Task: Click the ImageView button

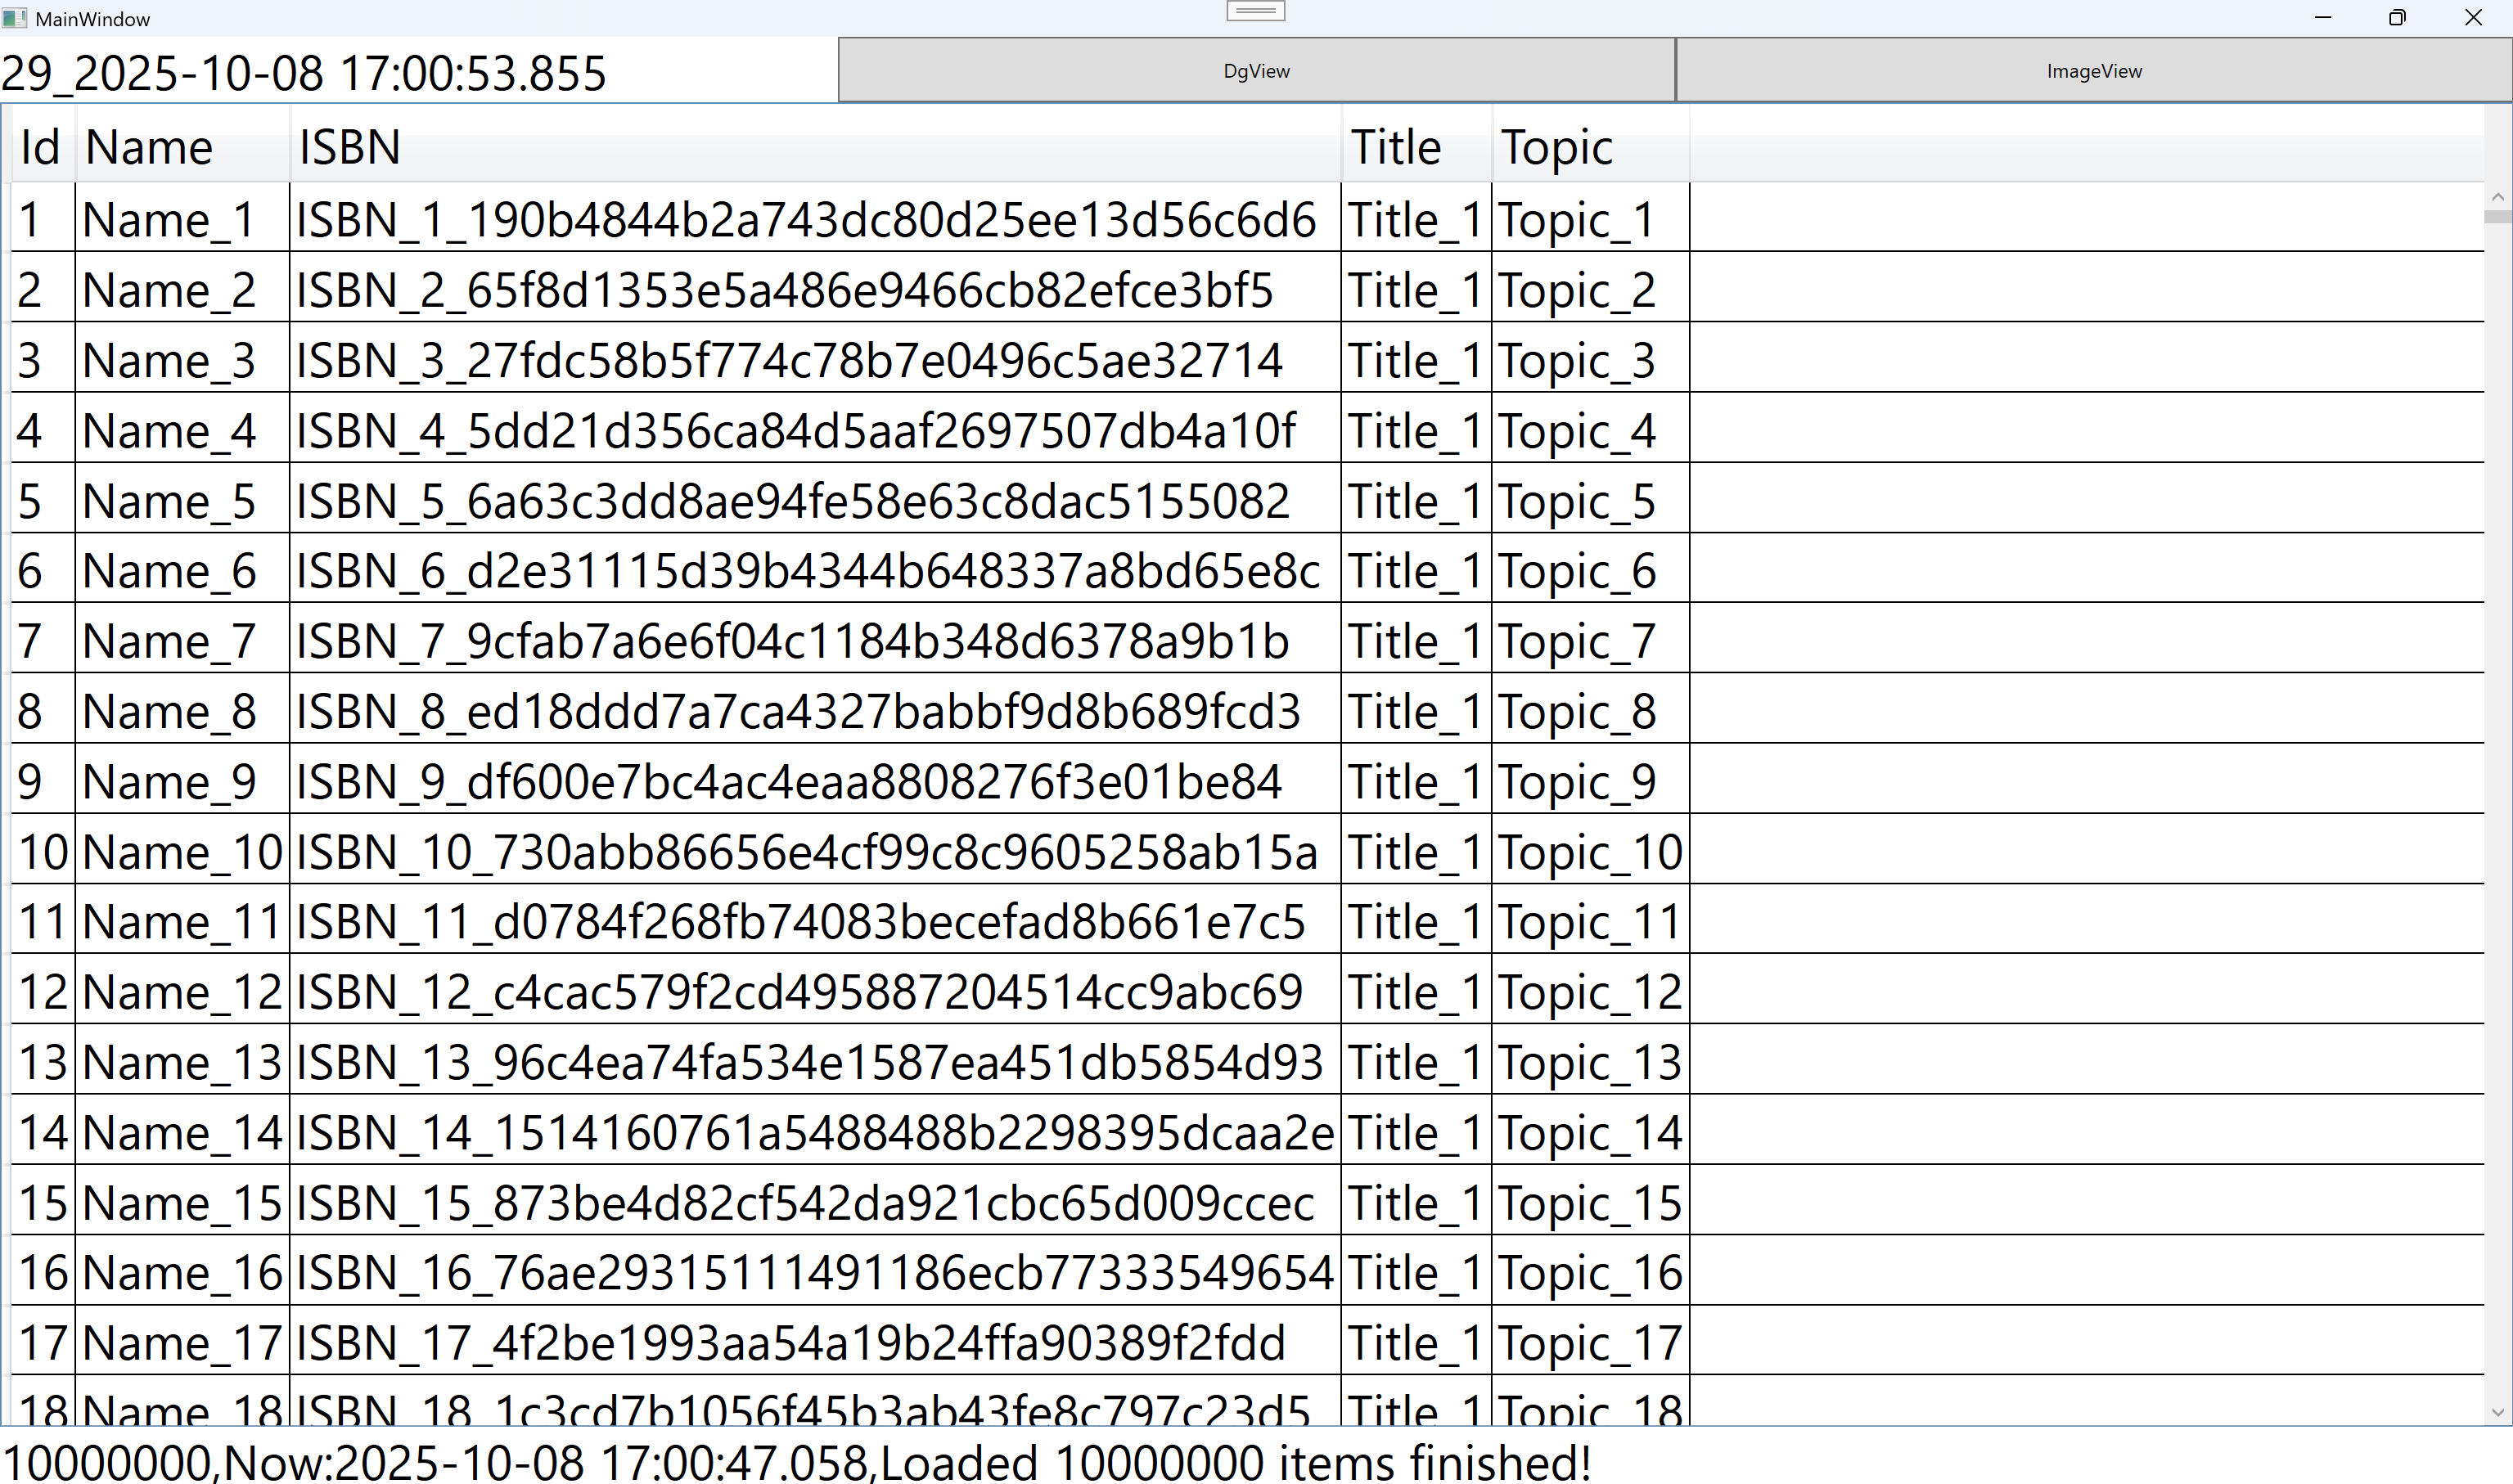Action: [2093, 71]
